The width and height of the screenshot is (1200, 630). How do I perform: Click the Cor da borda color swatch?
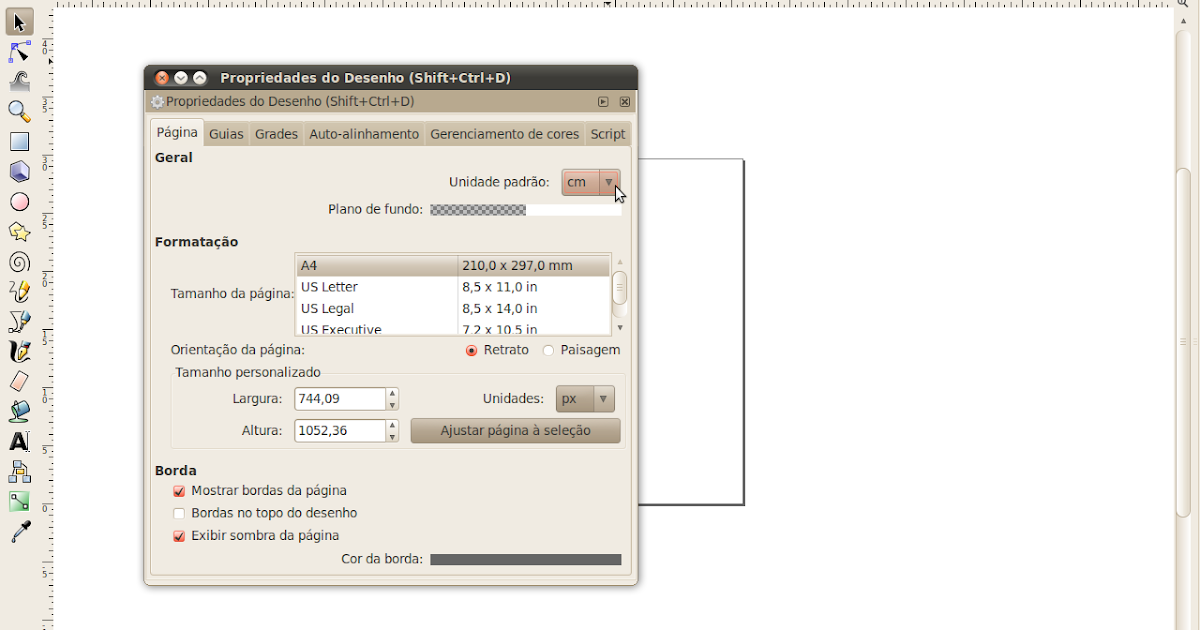[x=526, y=560]
